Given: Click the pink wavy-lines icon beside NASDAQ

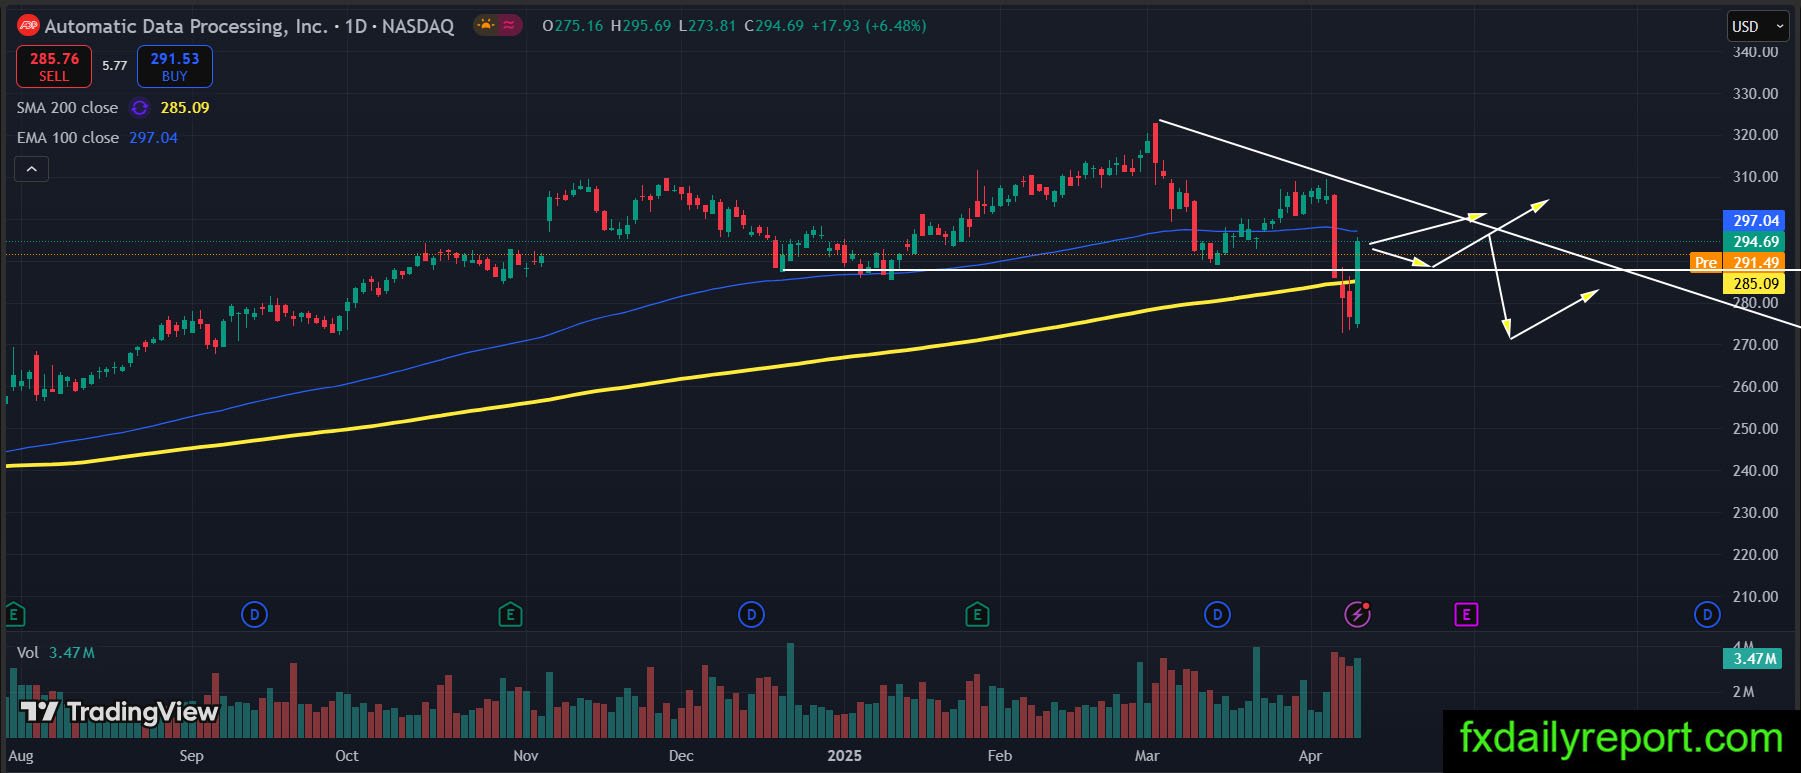Looking at the screenshot, I should [509, 26].
